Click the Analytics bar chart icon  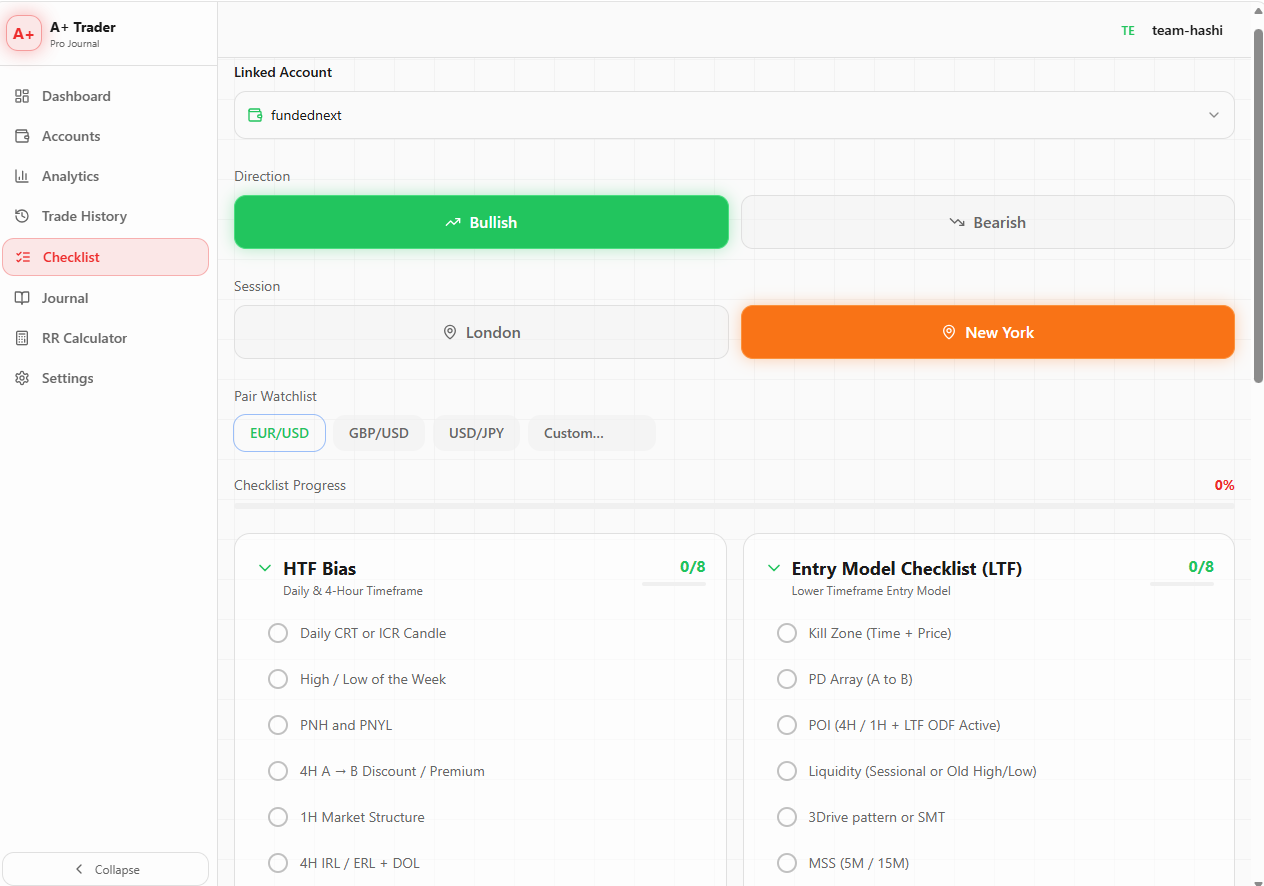(22, 176)
